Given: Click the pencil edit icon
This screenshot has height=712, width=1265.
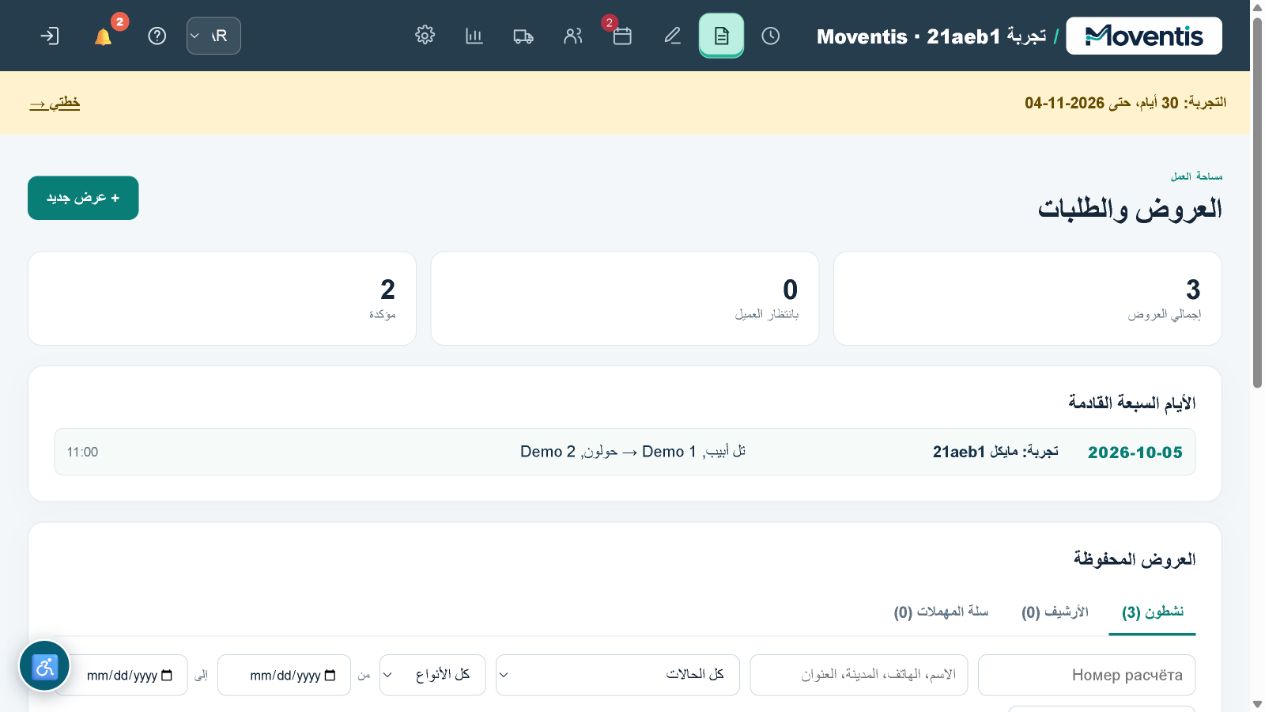Looking at the screenshot, I should [672, 36].
